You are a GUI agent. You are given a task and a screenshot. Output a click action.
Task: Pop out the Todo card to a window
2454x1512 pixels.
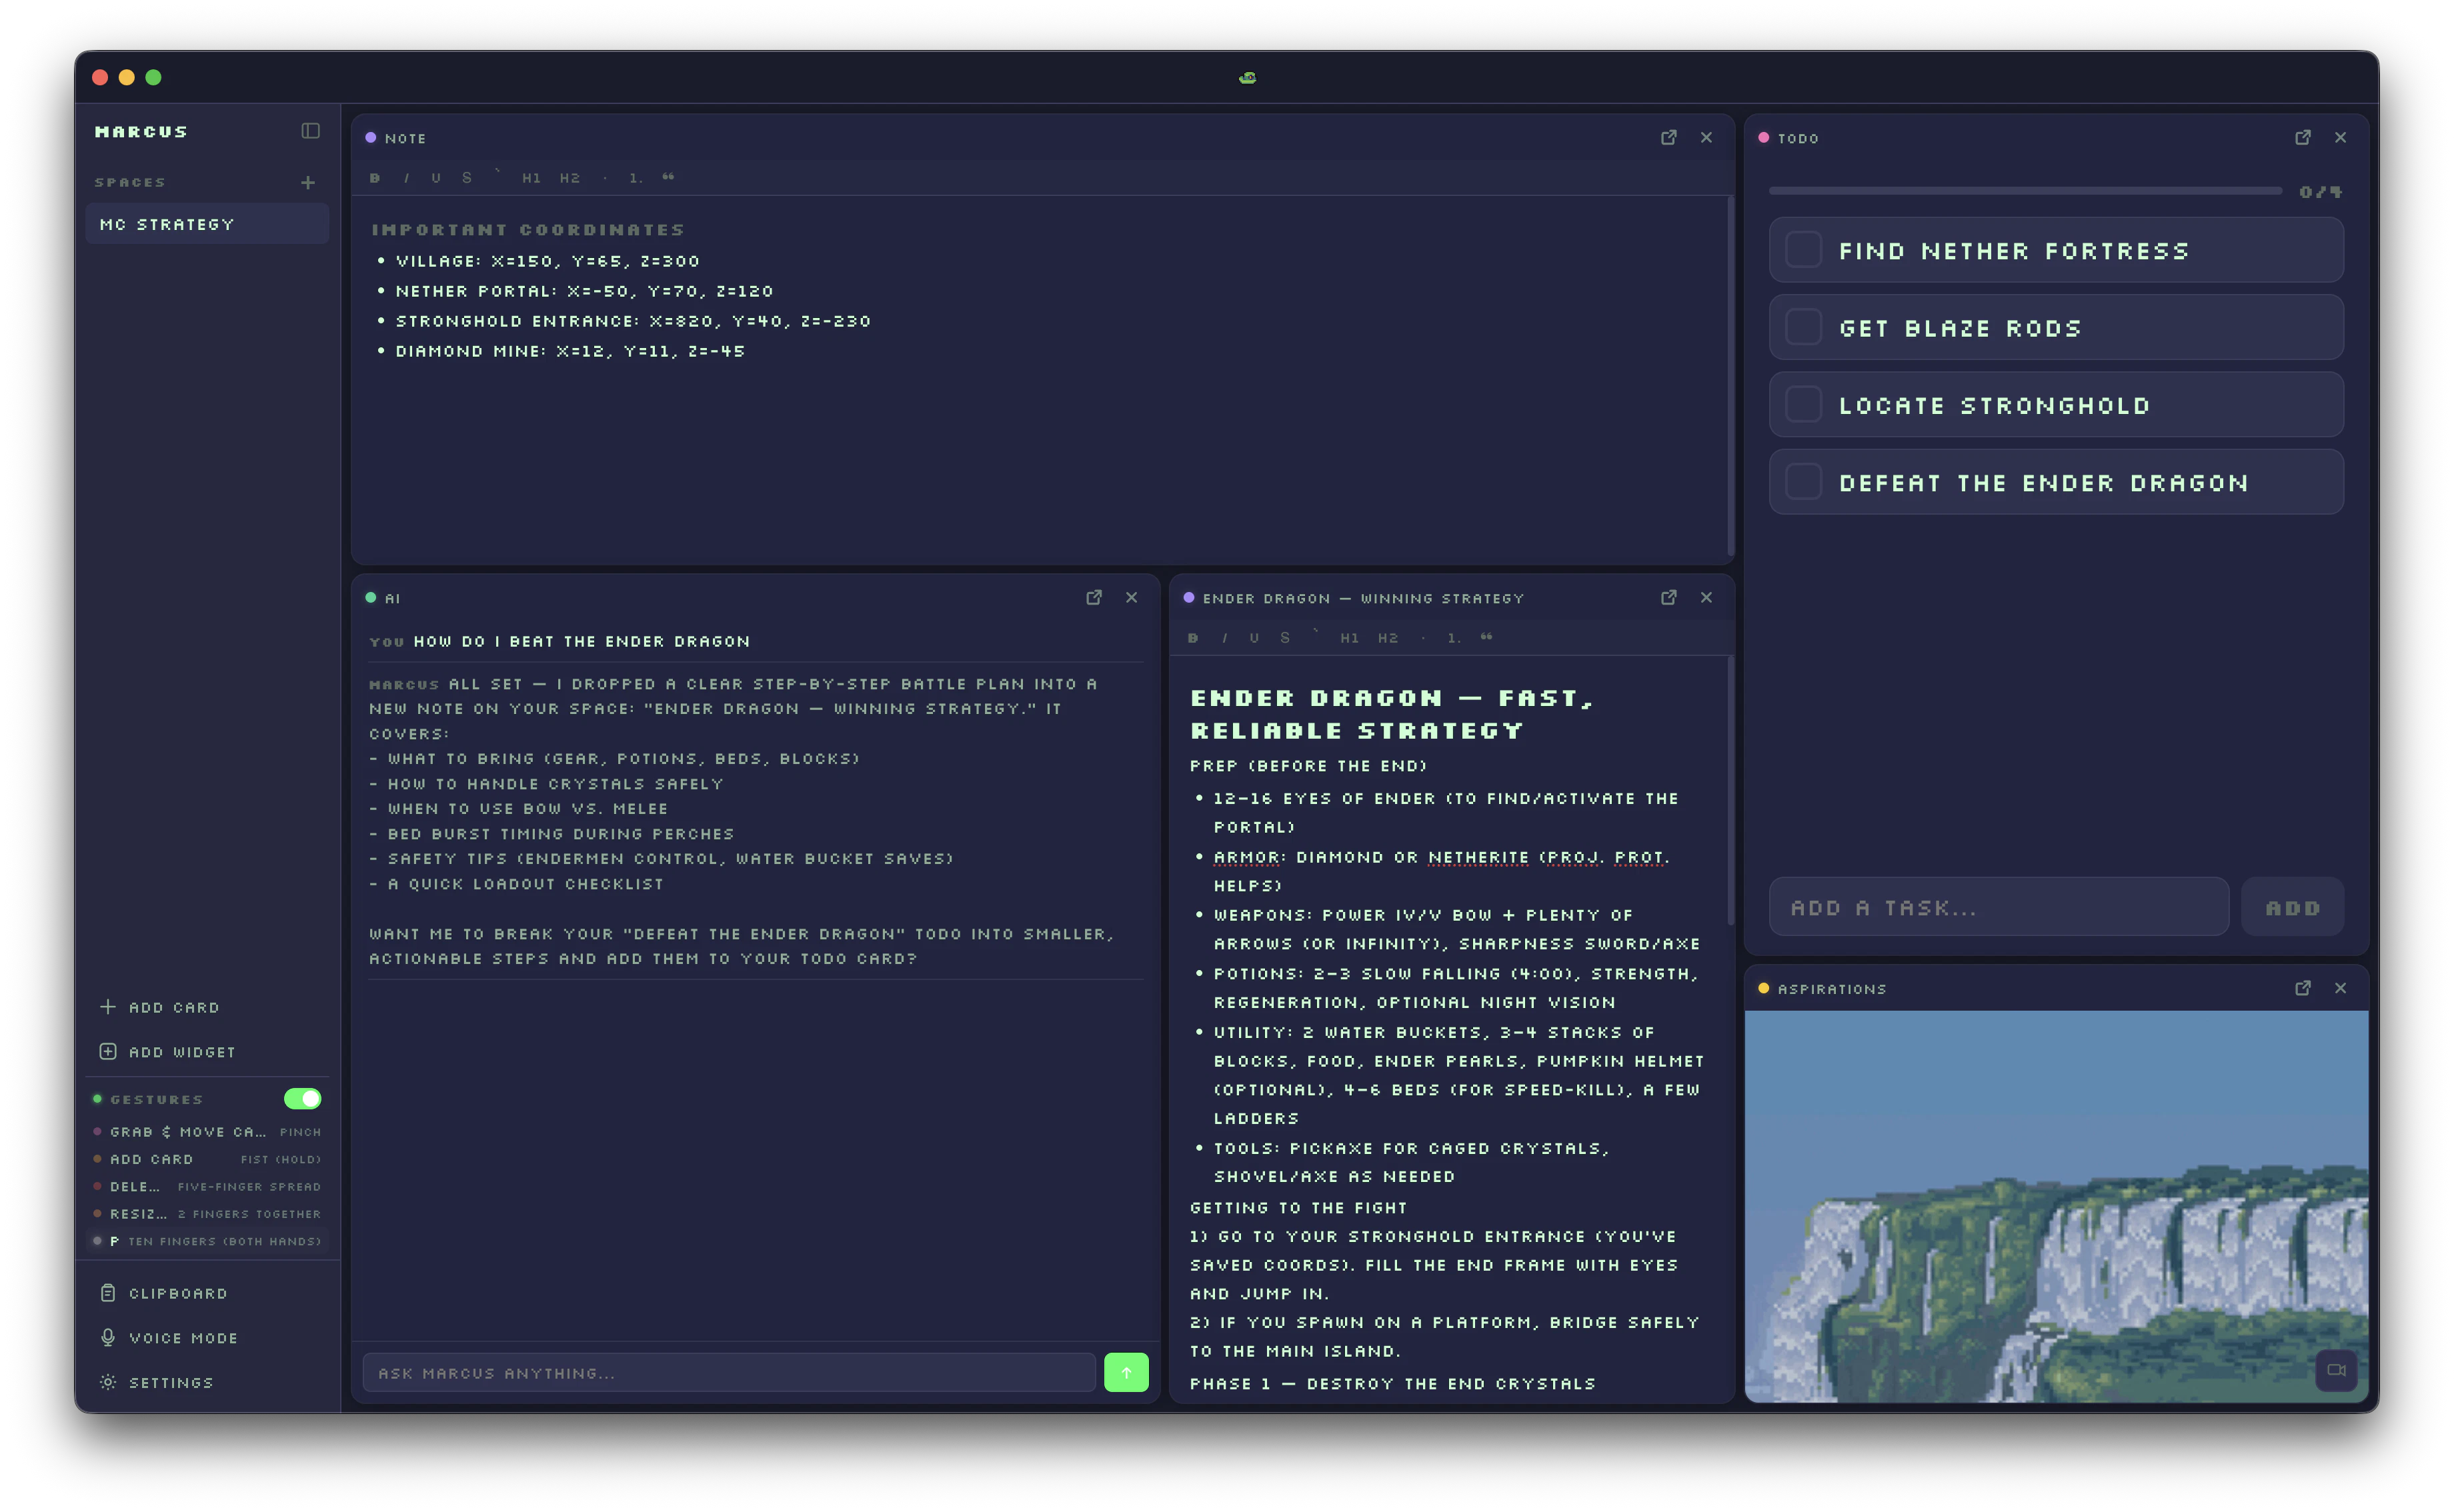tap(2303, 137)
